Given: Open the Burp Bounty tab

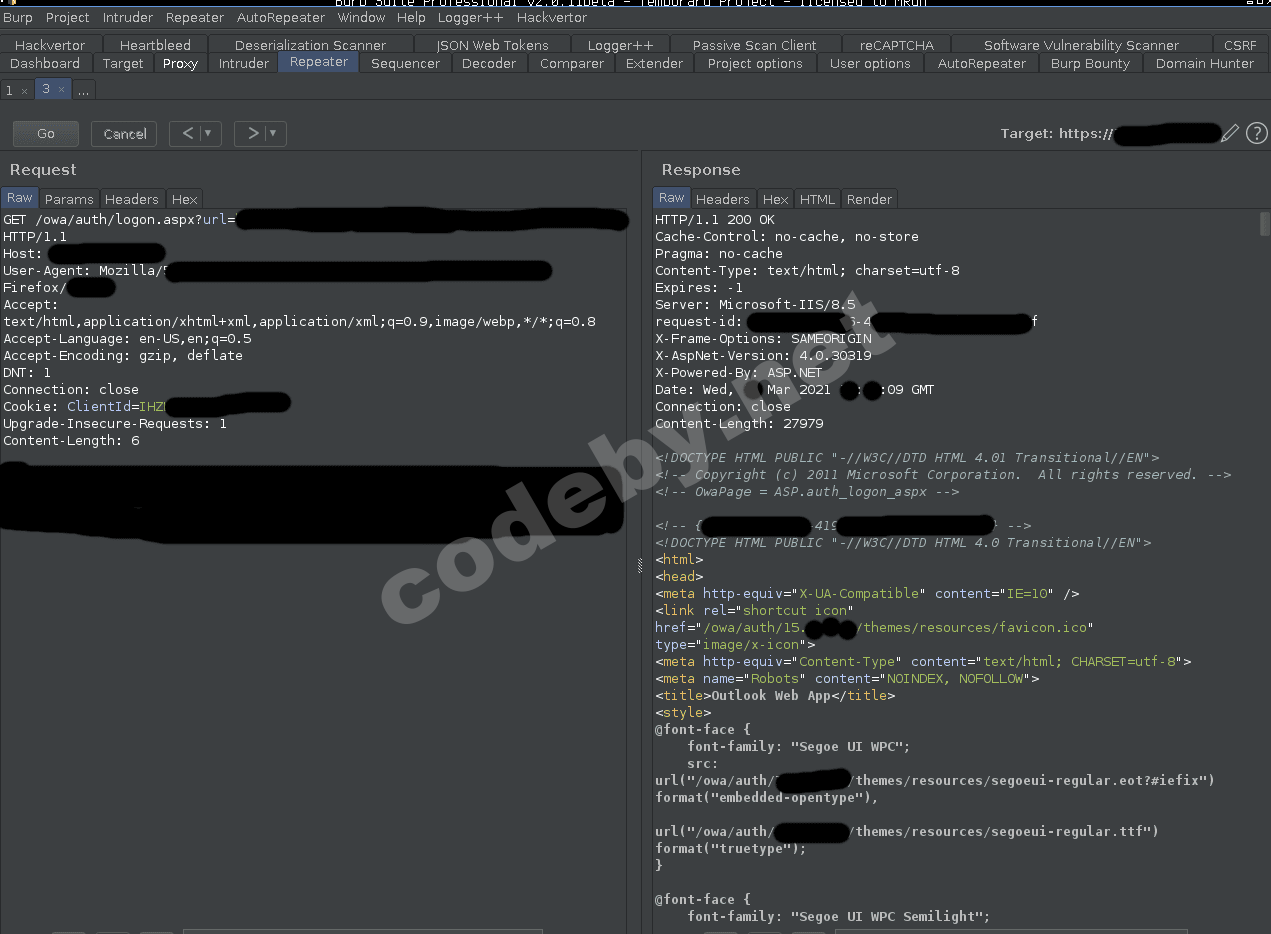Looking at the screenshot, I should pyautogui.click(x=1090, y=63).
